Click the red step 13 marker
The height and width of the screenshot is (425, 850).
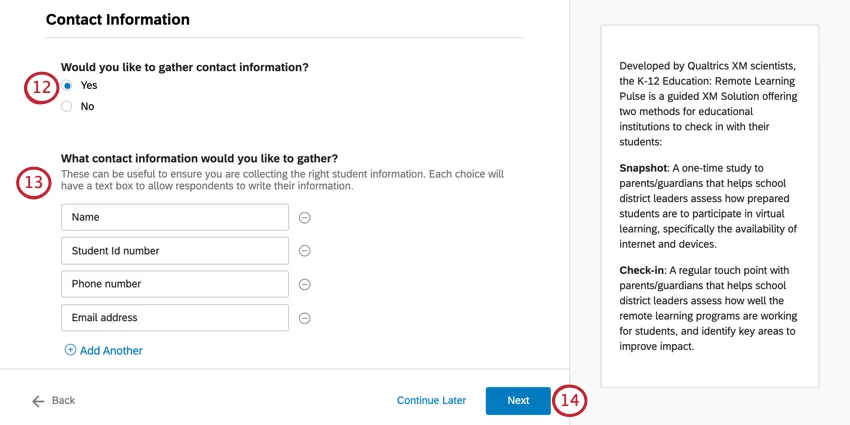pyautogui.click(x=33, y=183)
